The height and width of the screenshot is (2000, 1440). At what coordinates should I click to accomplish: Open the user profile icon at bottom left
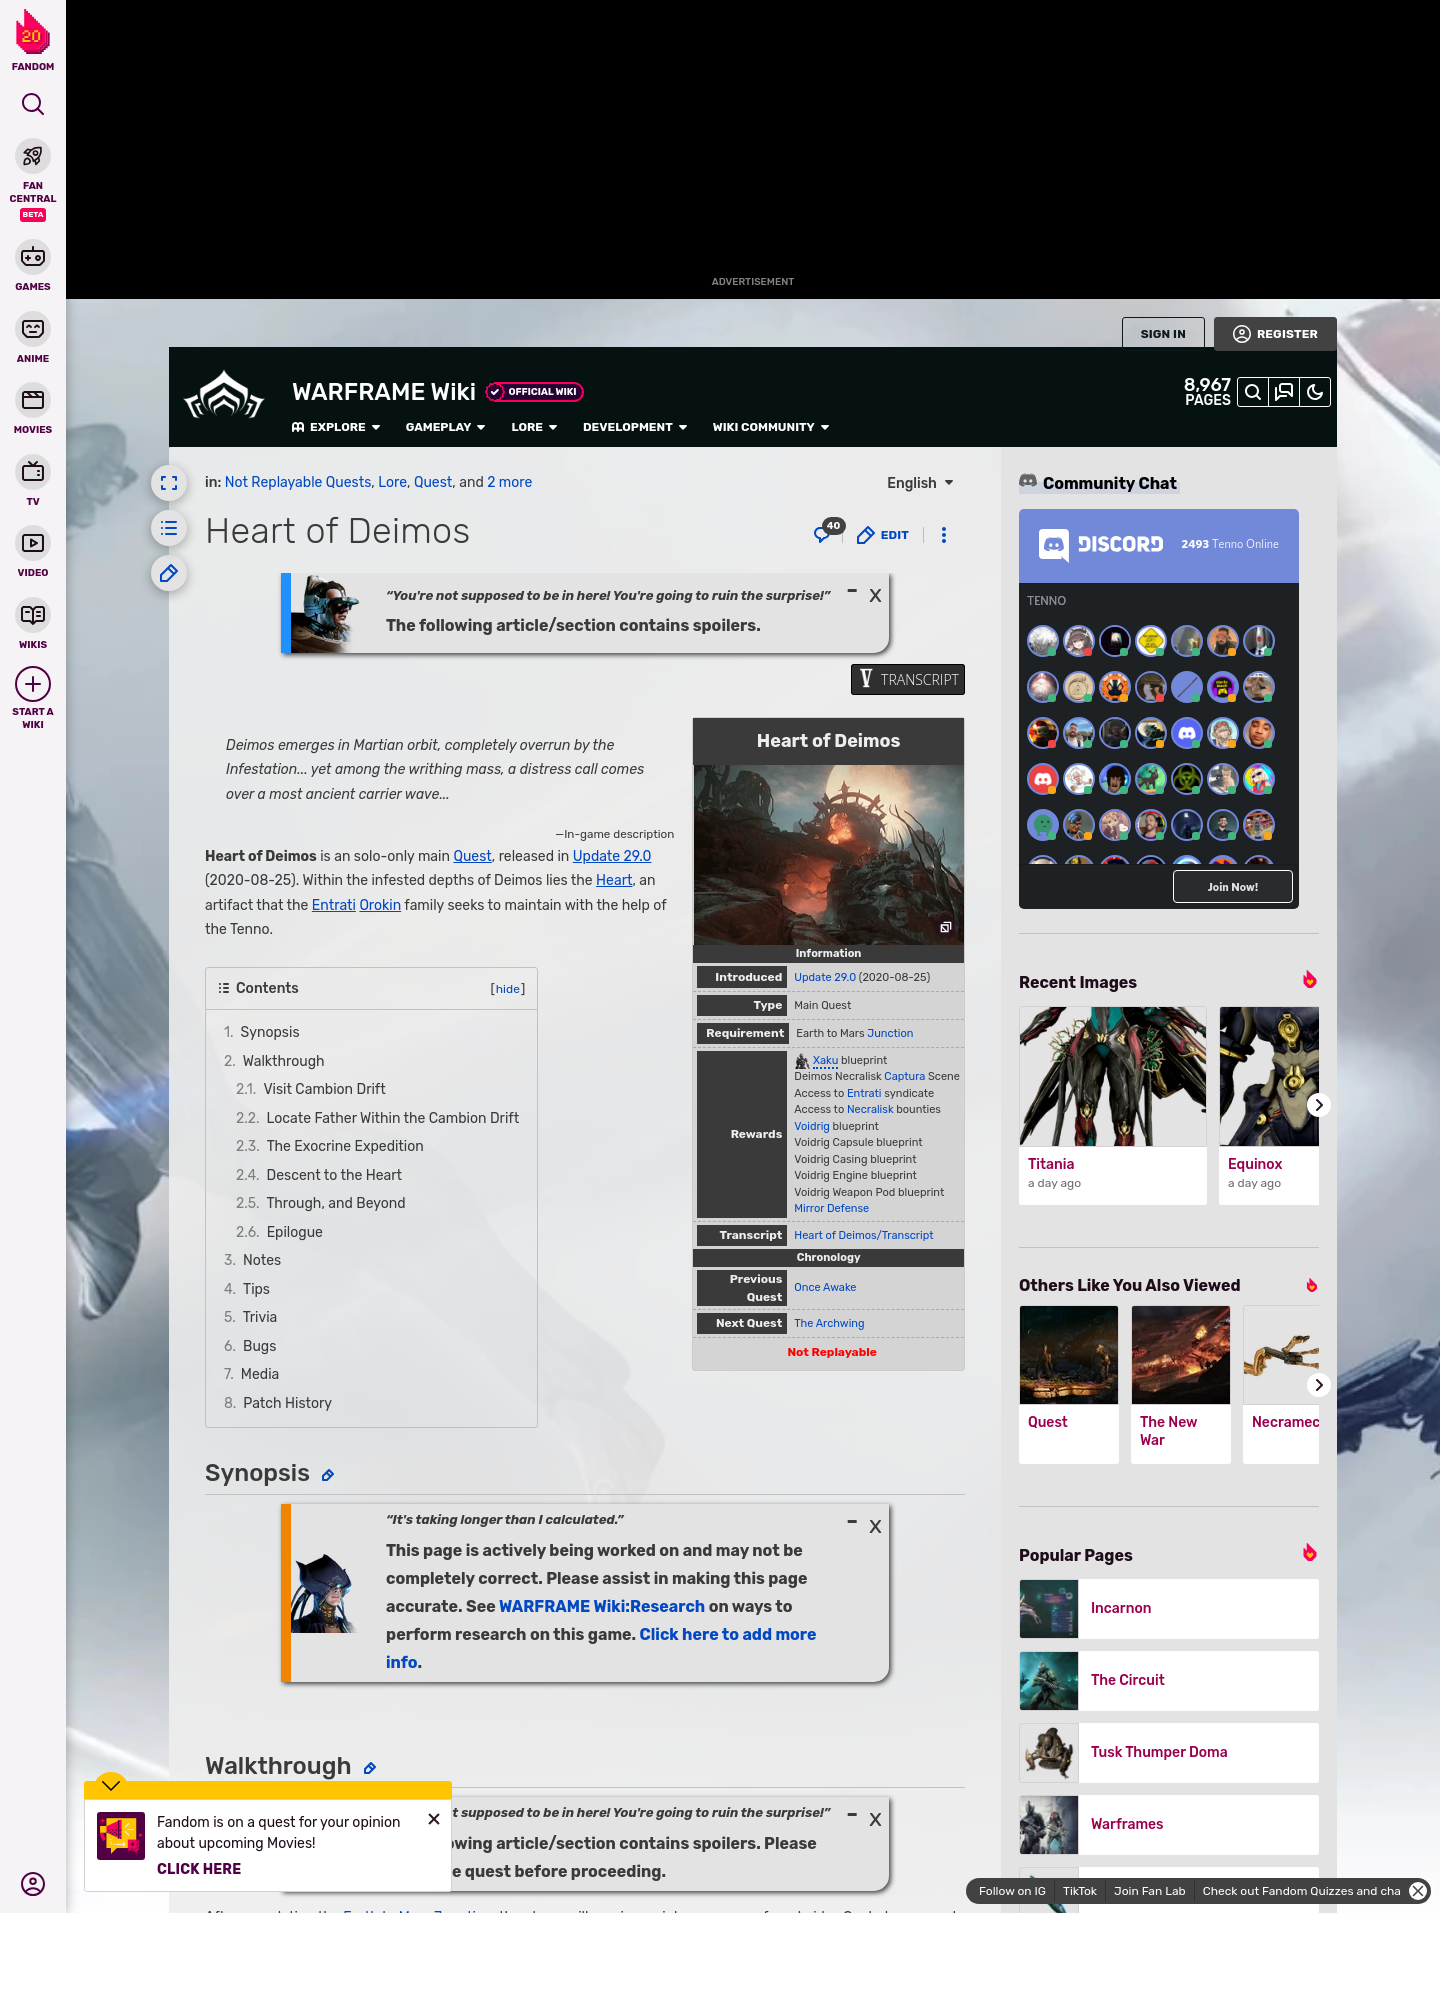click(x=33, y=1884)
